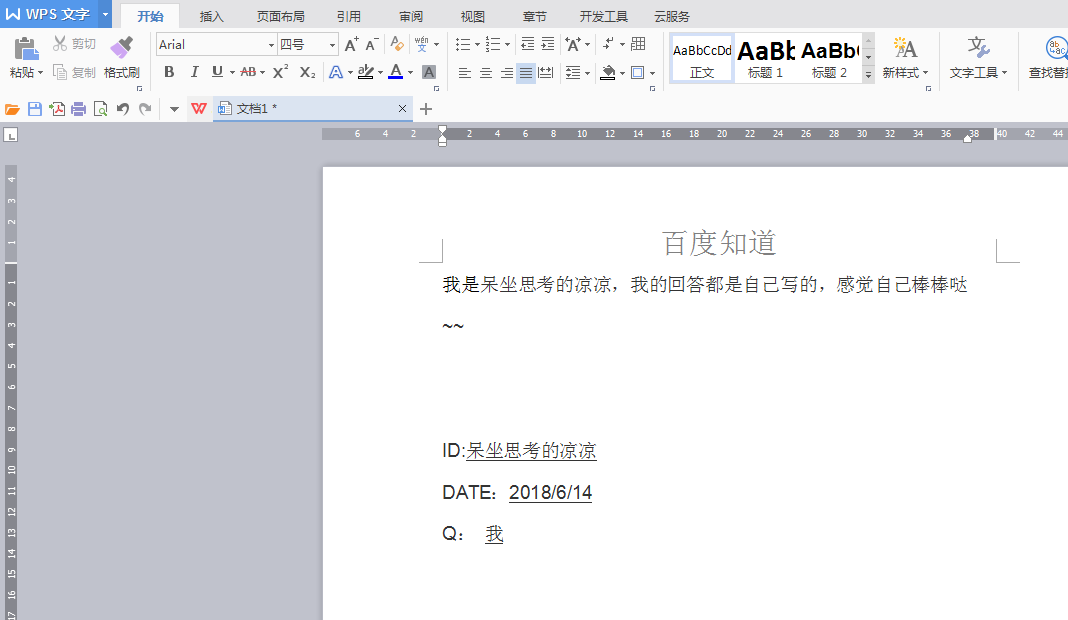Viewport: 1068px width, 620px height.
Task: Click the 复制 copy button
Action: tap(74, 72)
